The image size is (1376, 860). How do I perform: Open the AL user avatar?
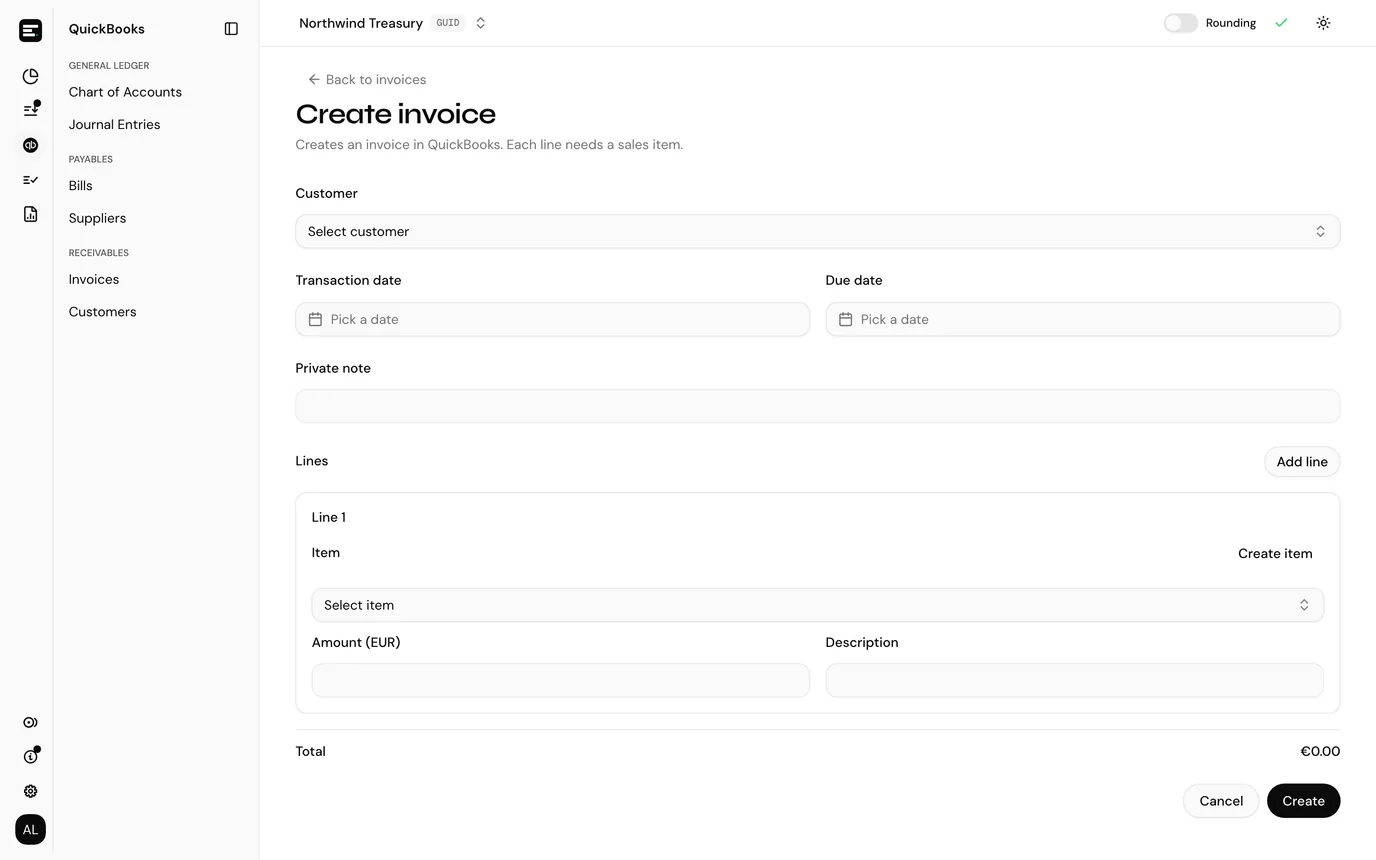click(x=30, y=830)
